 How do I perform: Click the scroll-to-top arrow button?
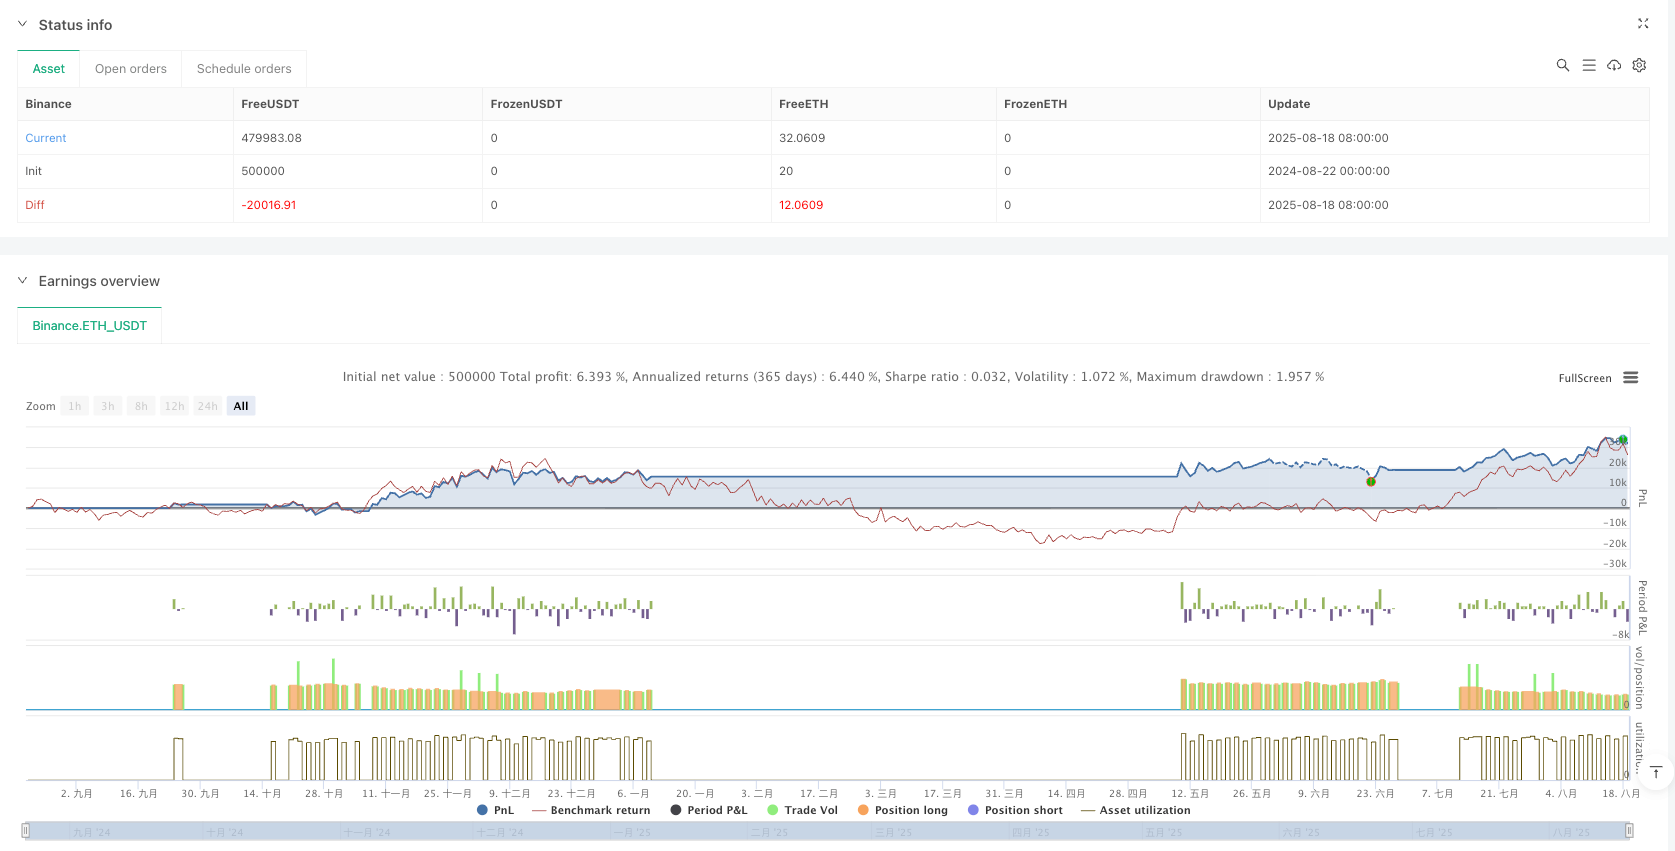pos(1656,772)
